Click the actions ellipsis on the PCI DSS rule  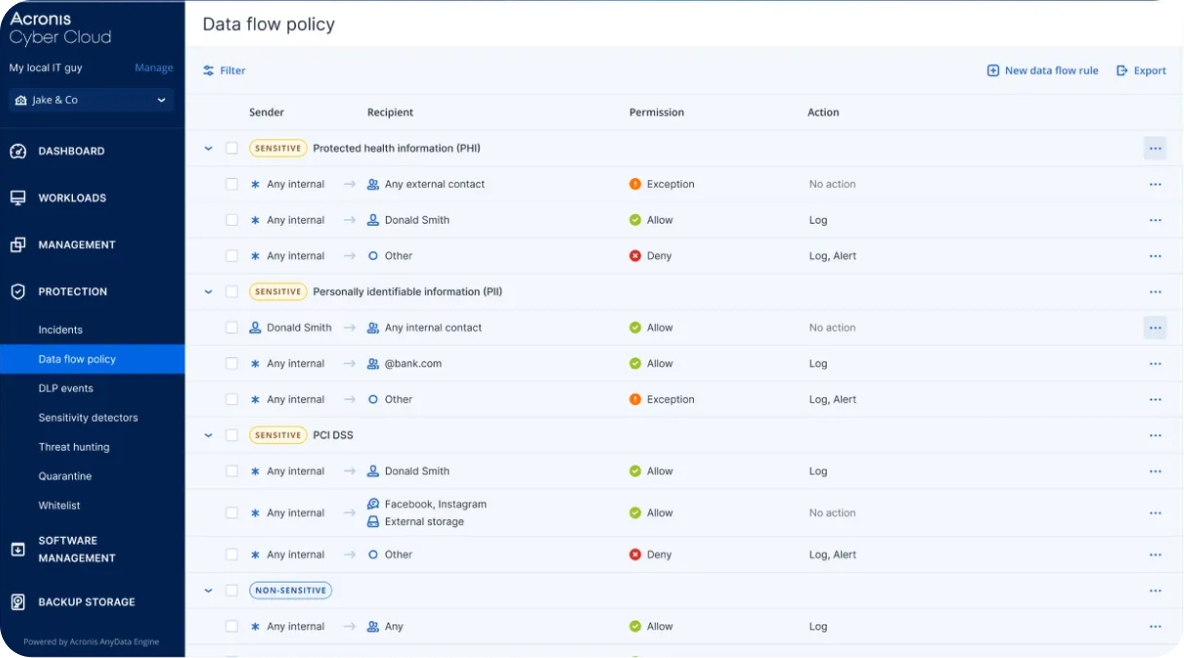tap(1155, 435)
